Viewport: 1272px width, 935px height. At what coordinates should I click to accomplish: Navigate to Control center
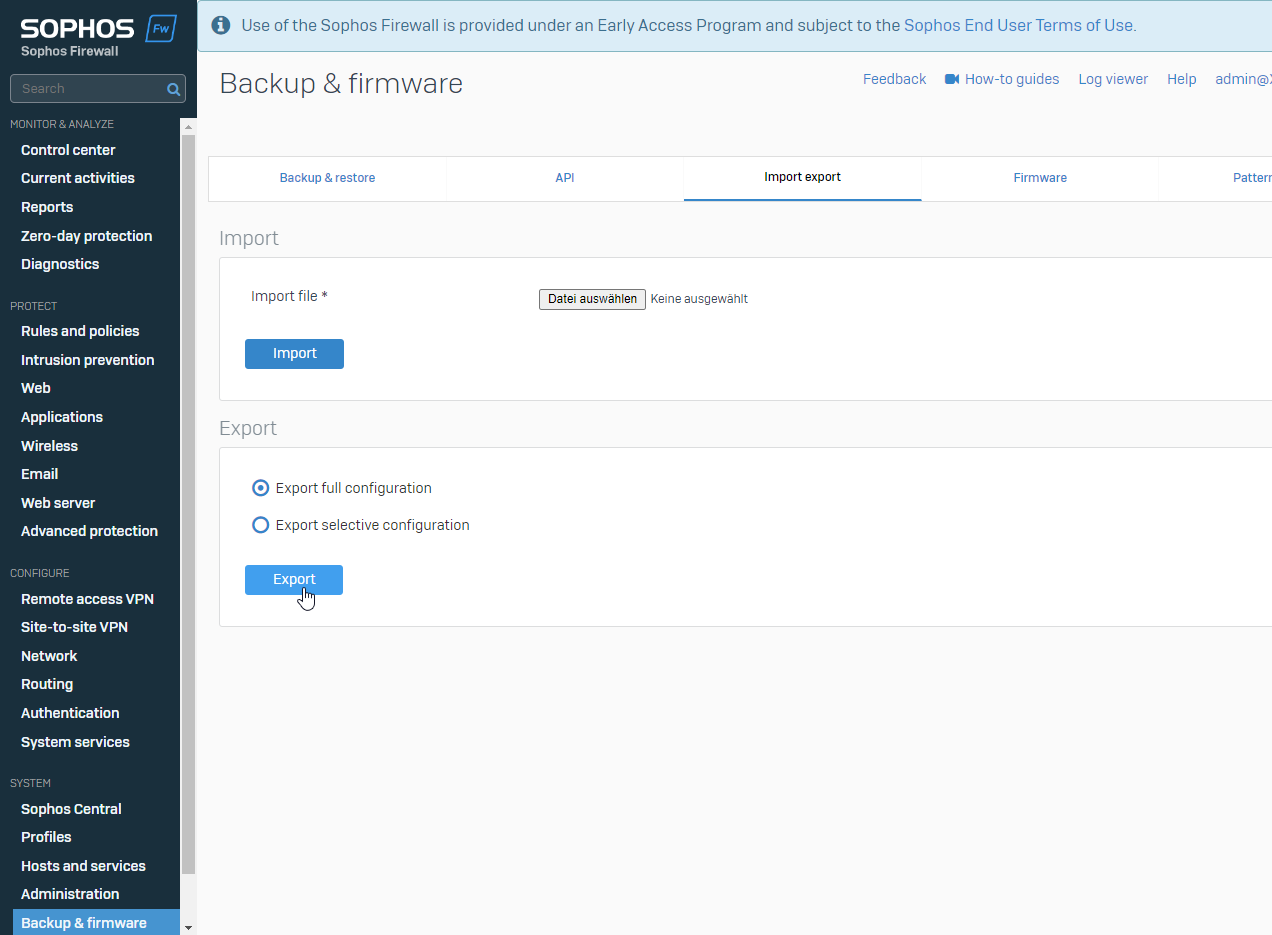pyautogui.click(x=68, y=150)
